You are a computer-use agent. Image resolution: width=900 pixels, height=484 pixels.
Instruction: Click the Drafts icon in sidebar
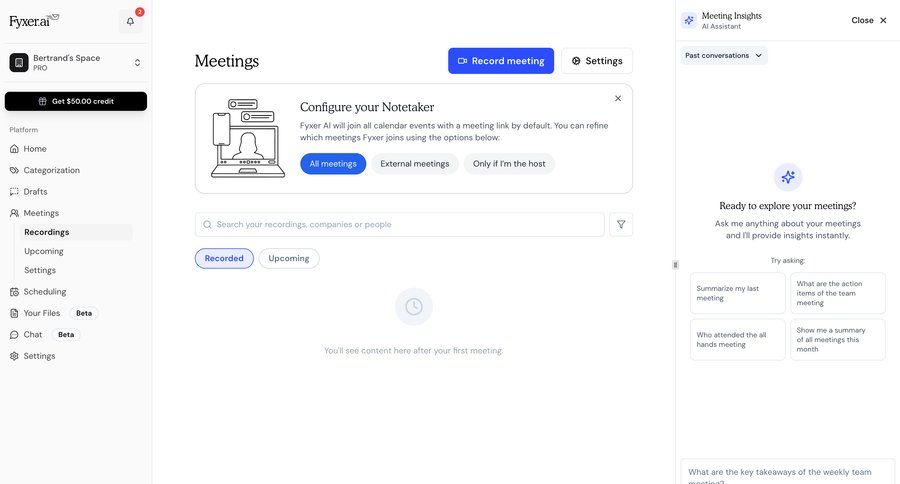(14, 192)
